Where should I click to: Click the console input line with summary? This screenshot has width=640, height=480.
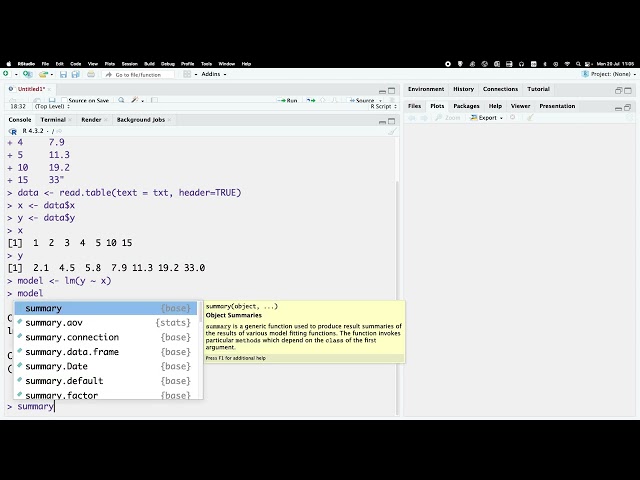tap(200, 407)
